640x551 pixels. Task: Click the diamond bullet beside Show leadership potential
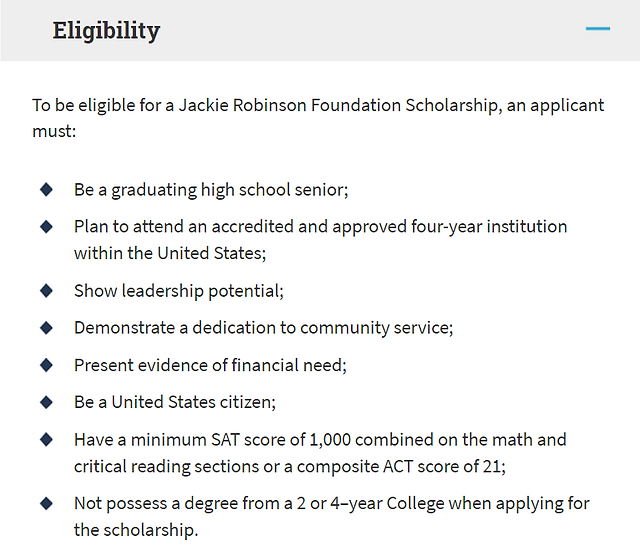pyautogui.click(x=47, y=291)
